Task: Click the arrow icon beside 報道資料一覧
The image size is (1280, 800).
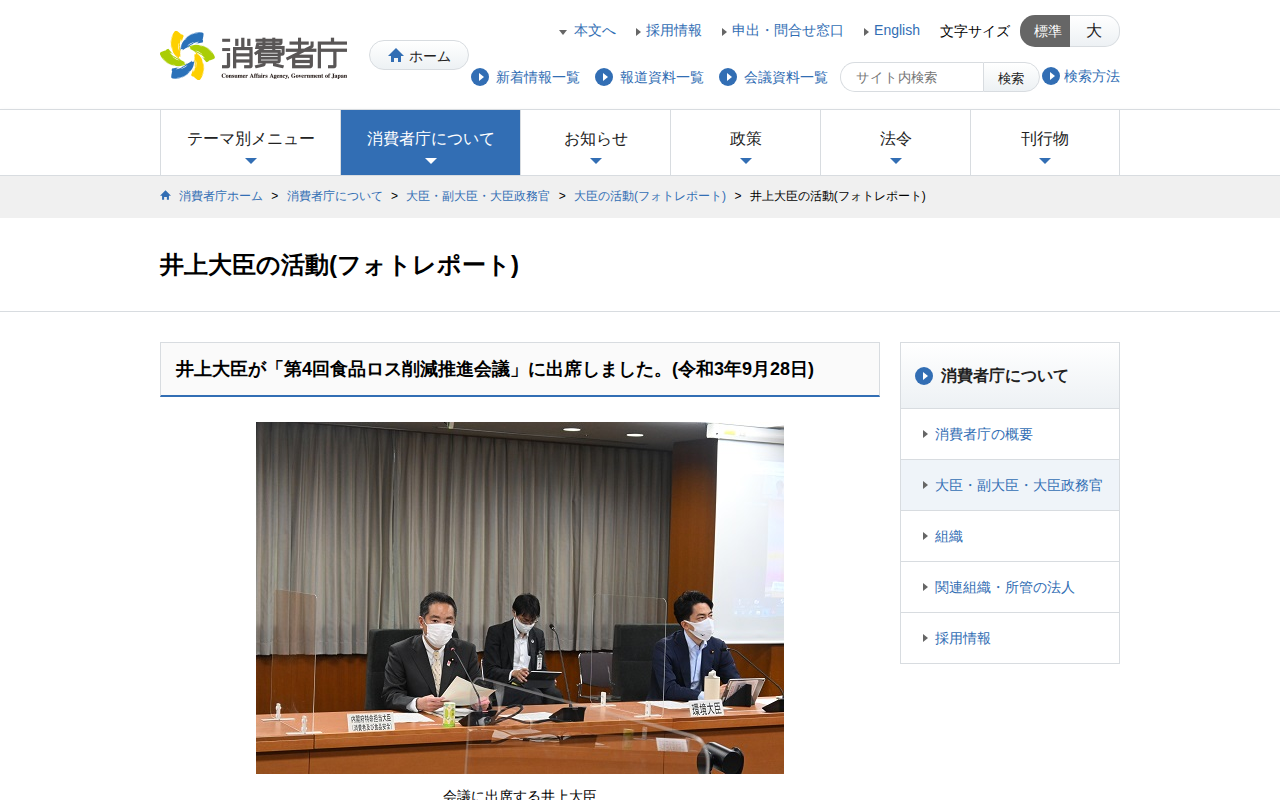Action: (604, 77)
